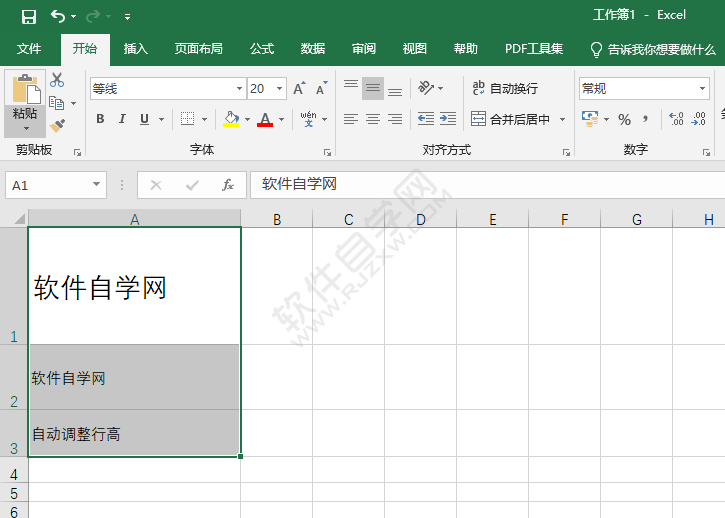
Task: Toggle Italic formatting
Action: pyautogui.click(x=122, y=119)
